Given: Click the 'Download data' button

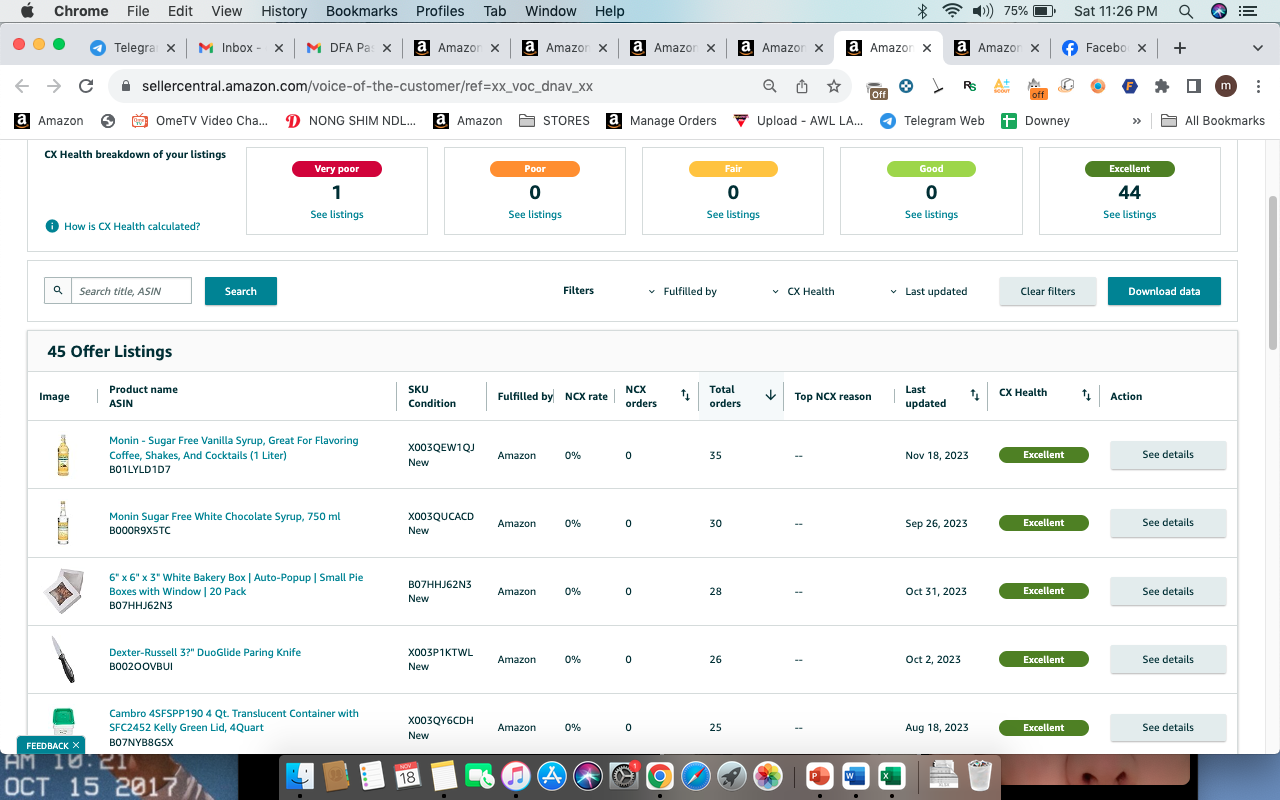Looking at the screenshot, I should coord(1164,291).
